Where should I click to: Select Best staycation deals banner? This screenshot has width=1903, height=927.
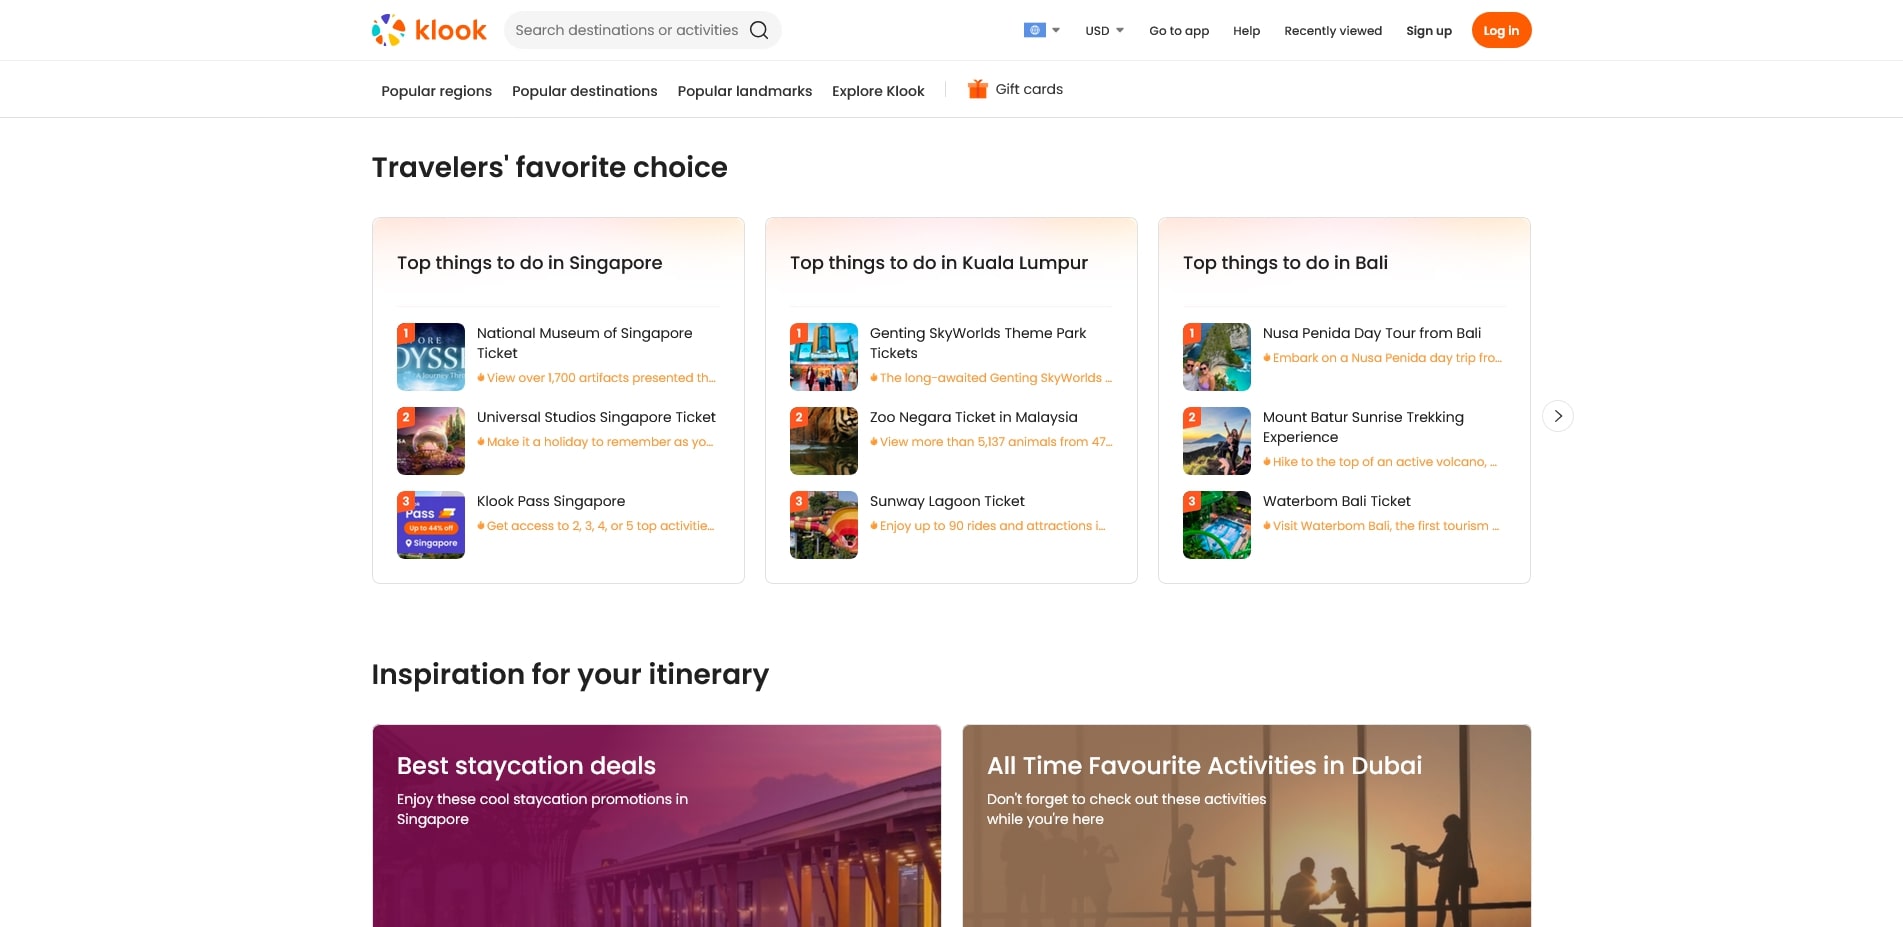point(656,825)
